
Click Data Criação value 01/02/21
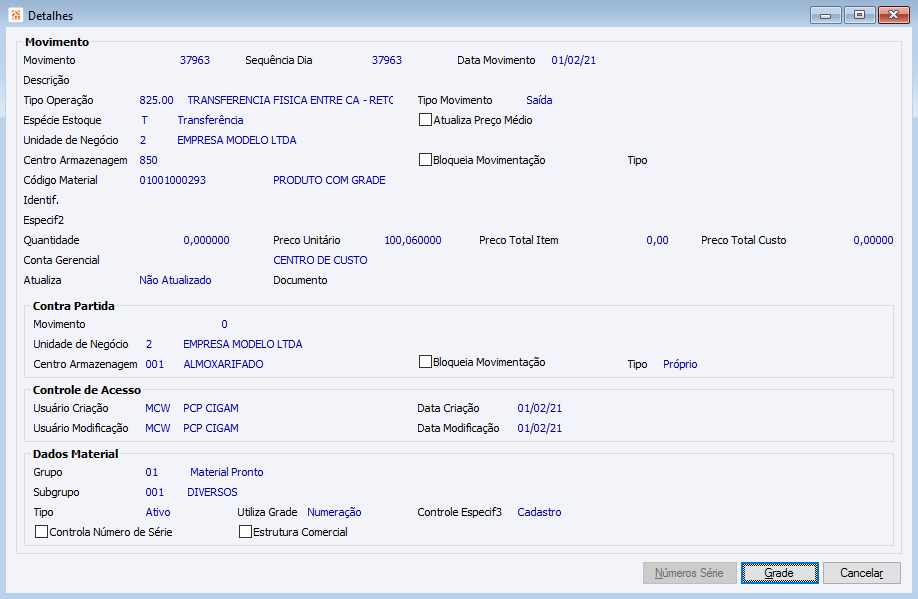[539, 408]
